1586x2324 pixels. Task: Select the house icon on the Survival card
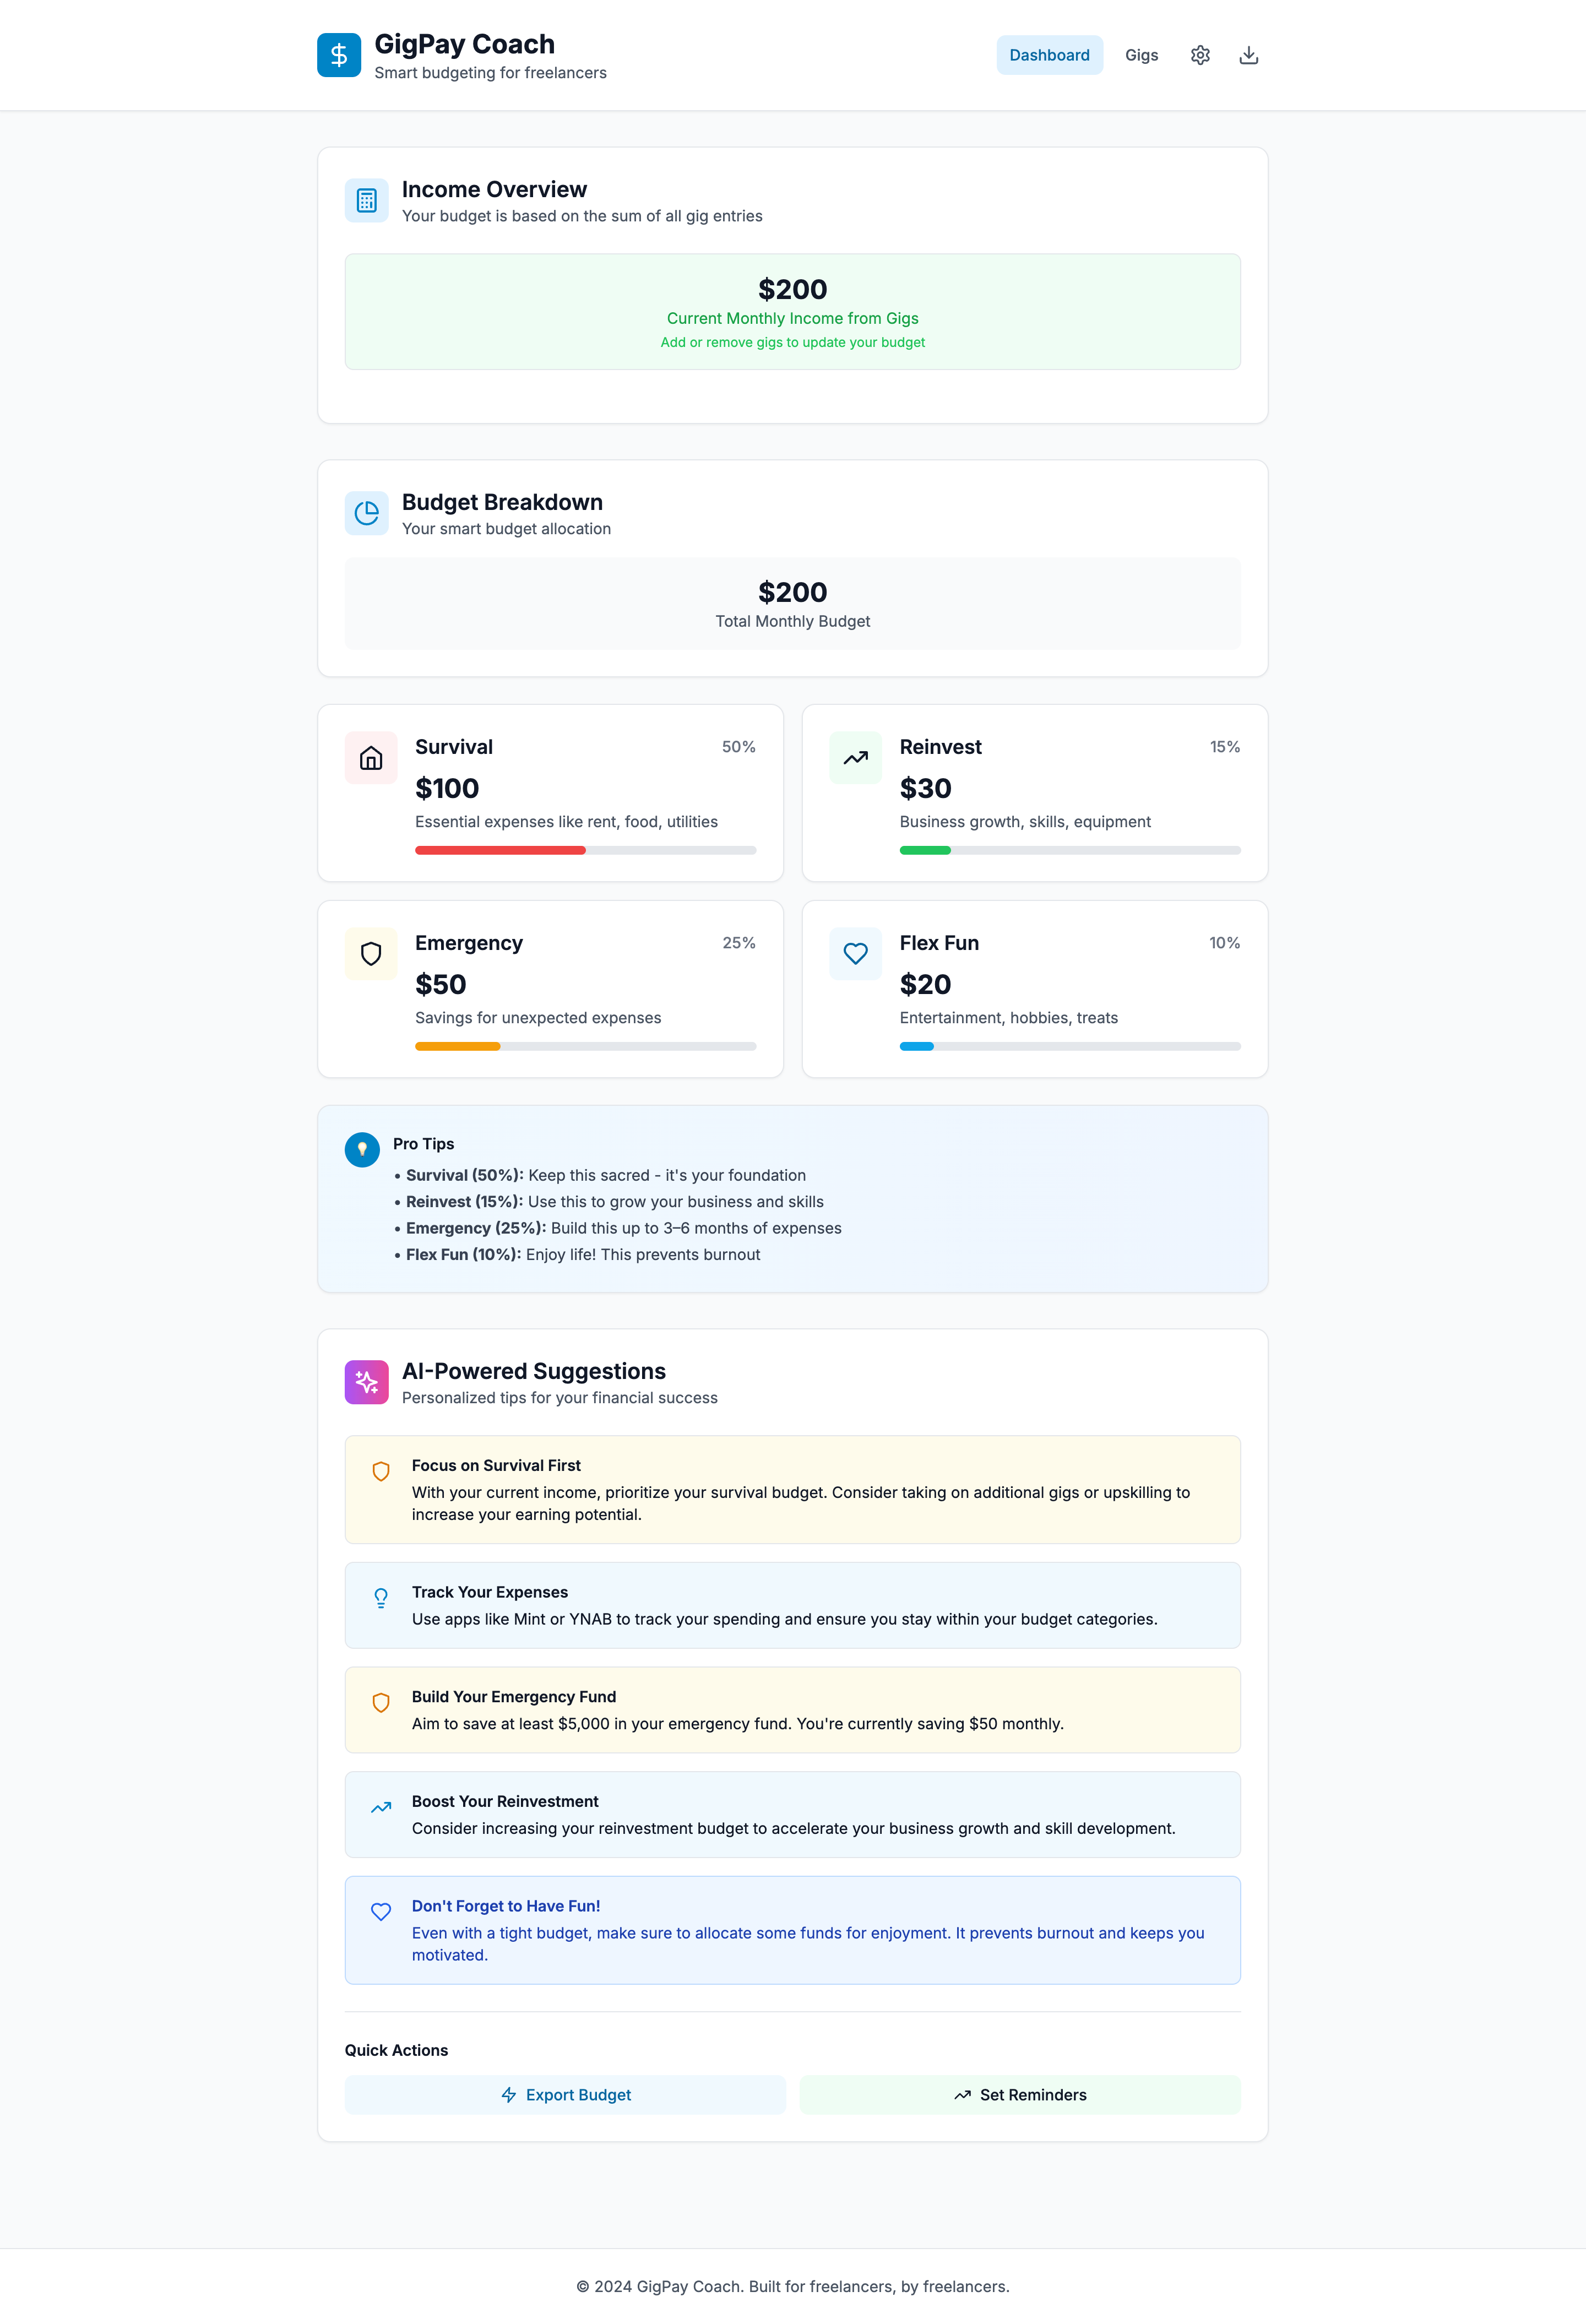370,757
